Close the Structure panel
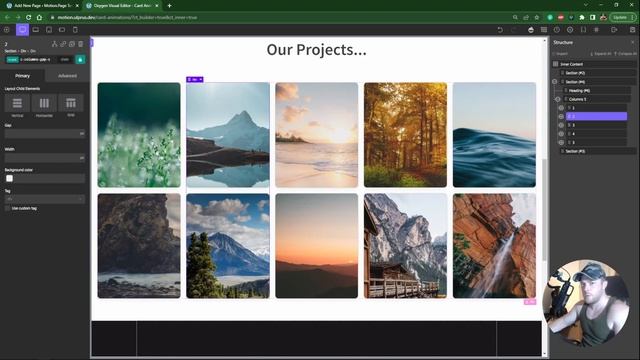The width and height of the screenshot is (640, 360). click(633, 42)
